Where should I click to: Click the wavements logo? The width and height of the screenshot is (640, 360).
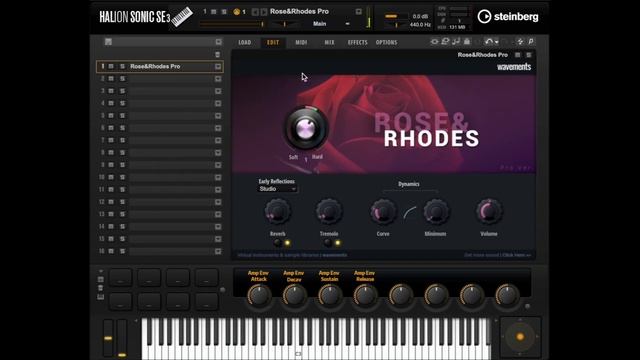click(514, 67)
